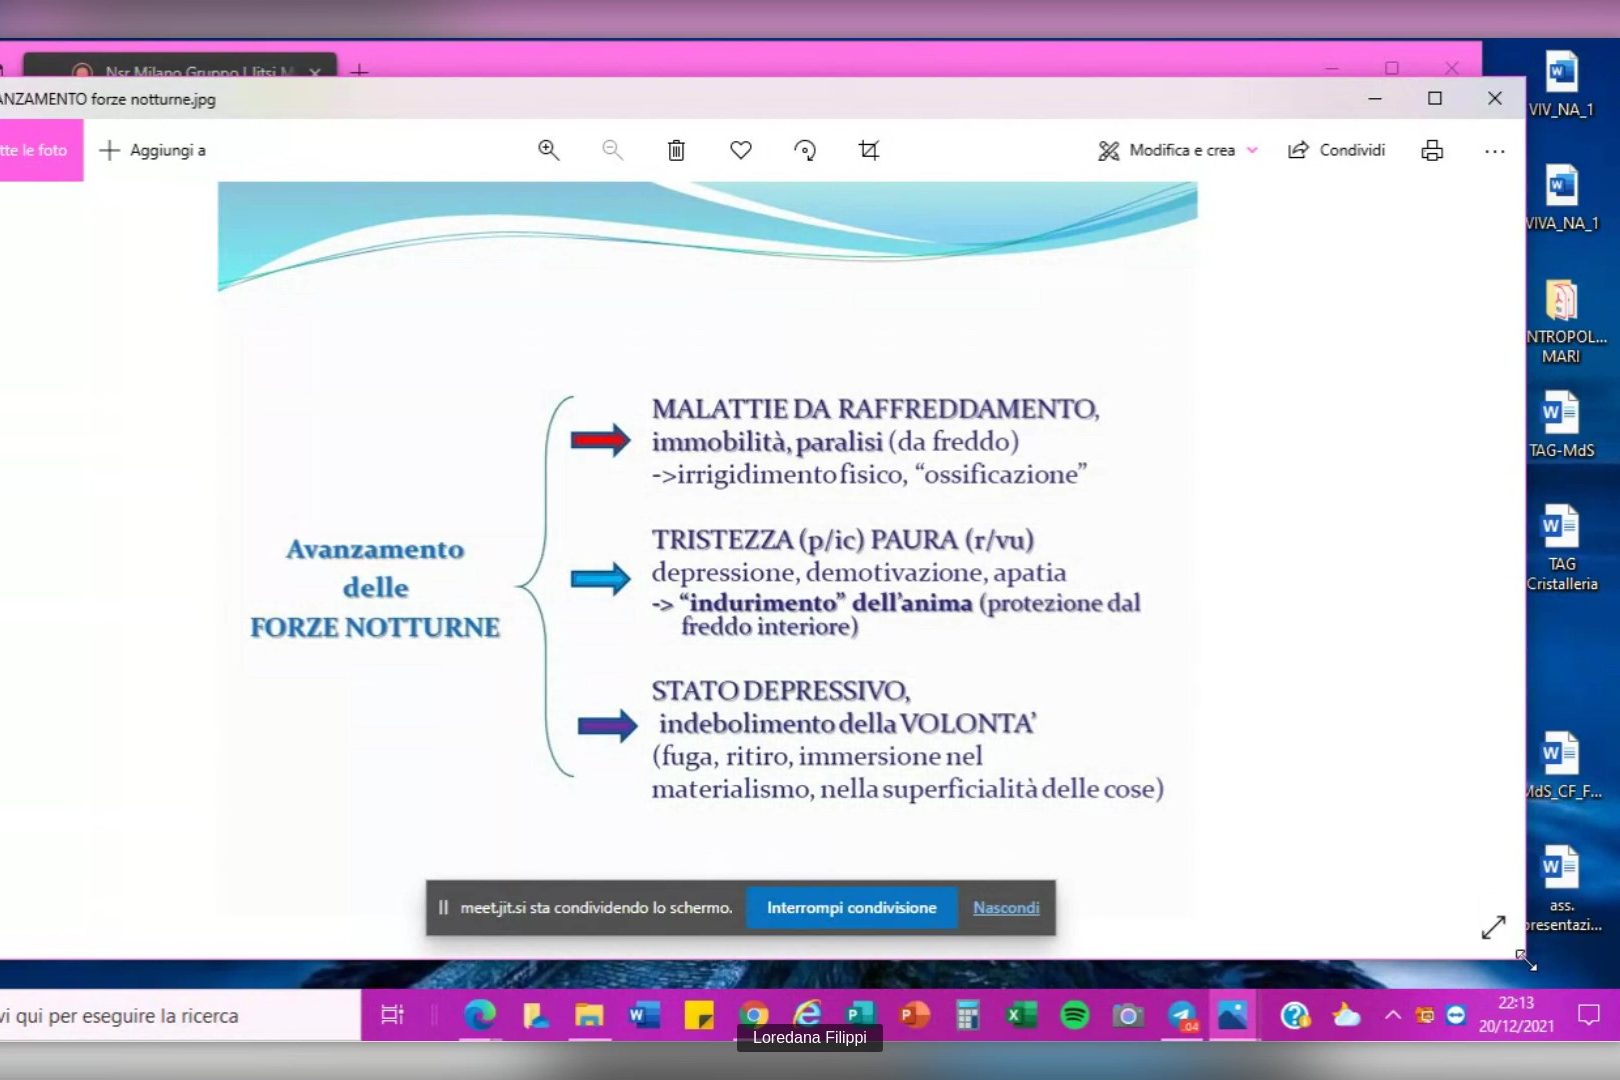Open Internet Explorer from taskbar

(807, 1012)
